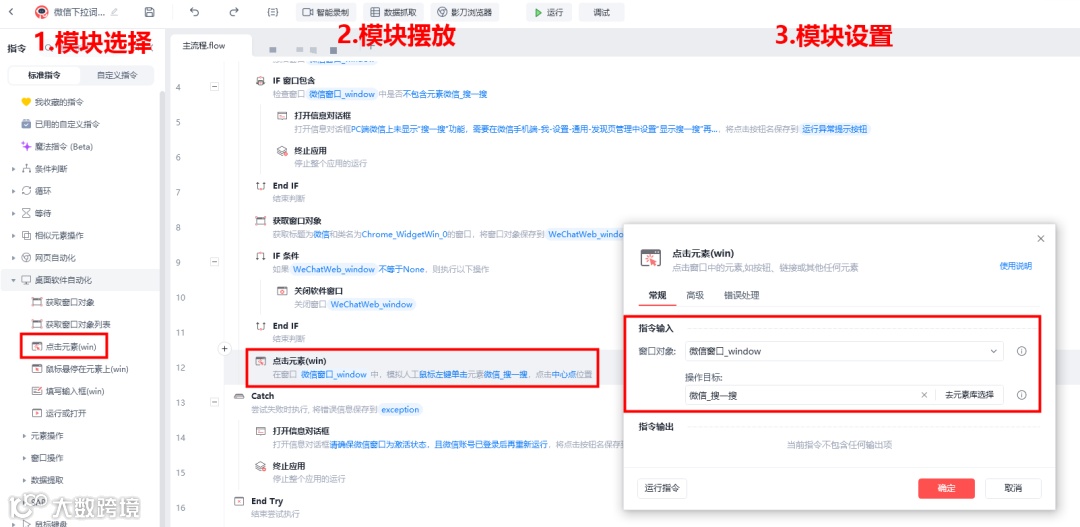This screenshot has height=527, width=1080.
Task: Click the plus button beside line 12
Action: 224,349
